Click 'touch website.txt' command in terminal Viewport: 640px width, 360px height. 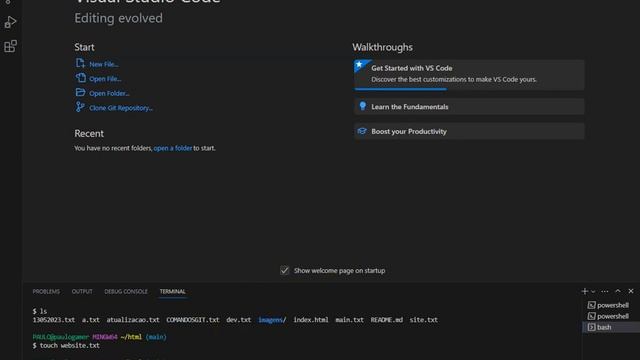69,345
